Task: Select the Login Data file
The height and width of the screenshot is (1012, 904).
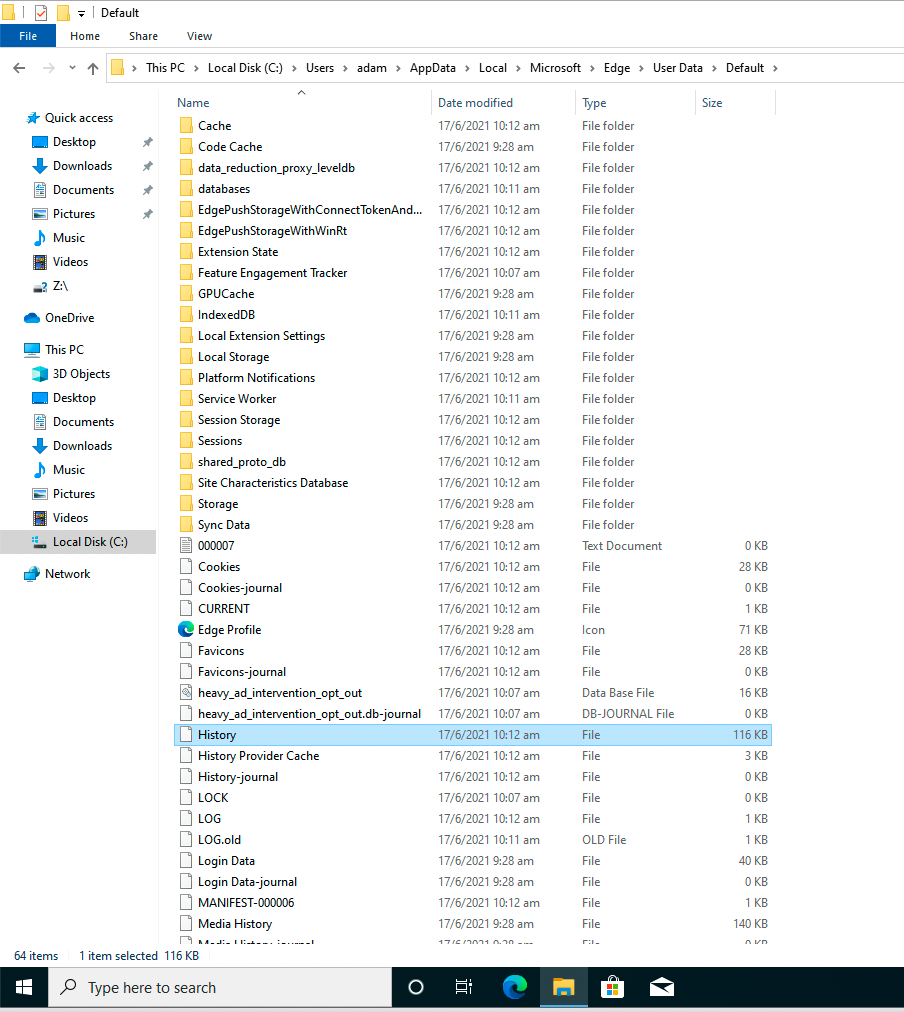Action: pyautogui.click(x=226, y=860)
